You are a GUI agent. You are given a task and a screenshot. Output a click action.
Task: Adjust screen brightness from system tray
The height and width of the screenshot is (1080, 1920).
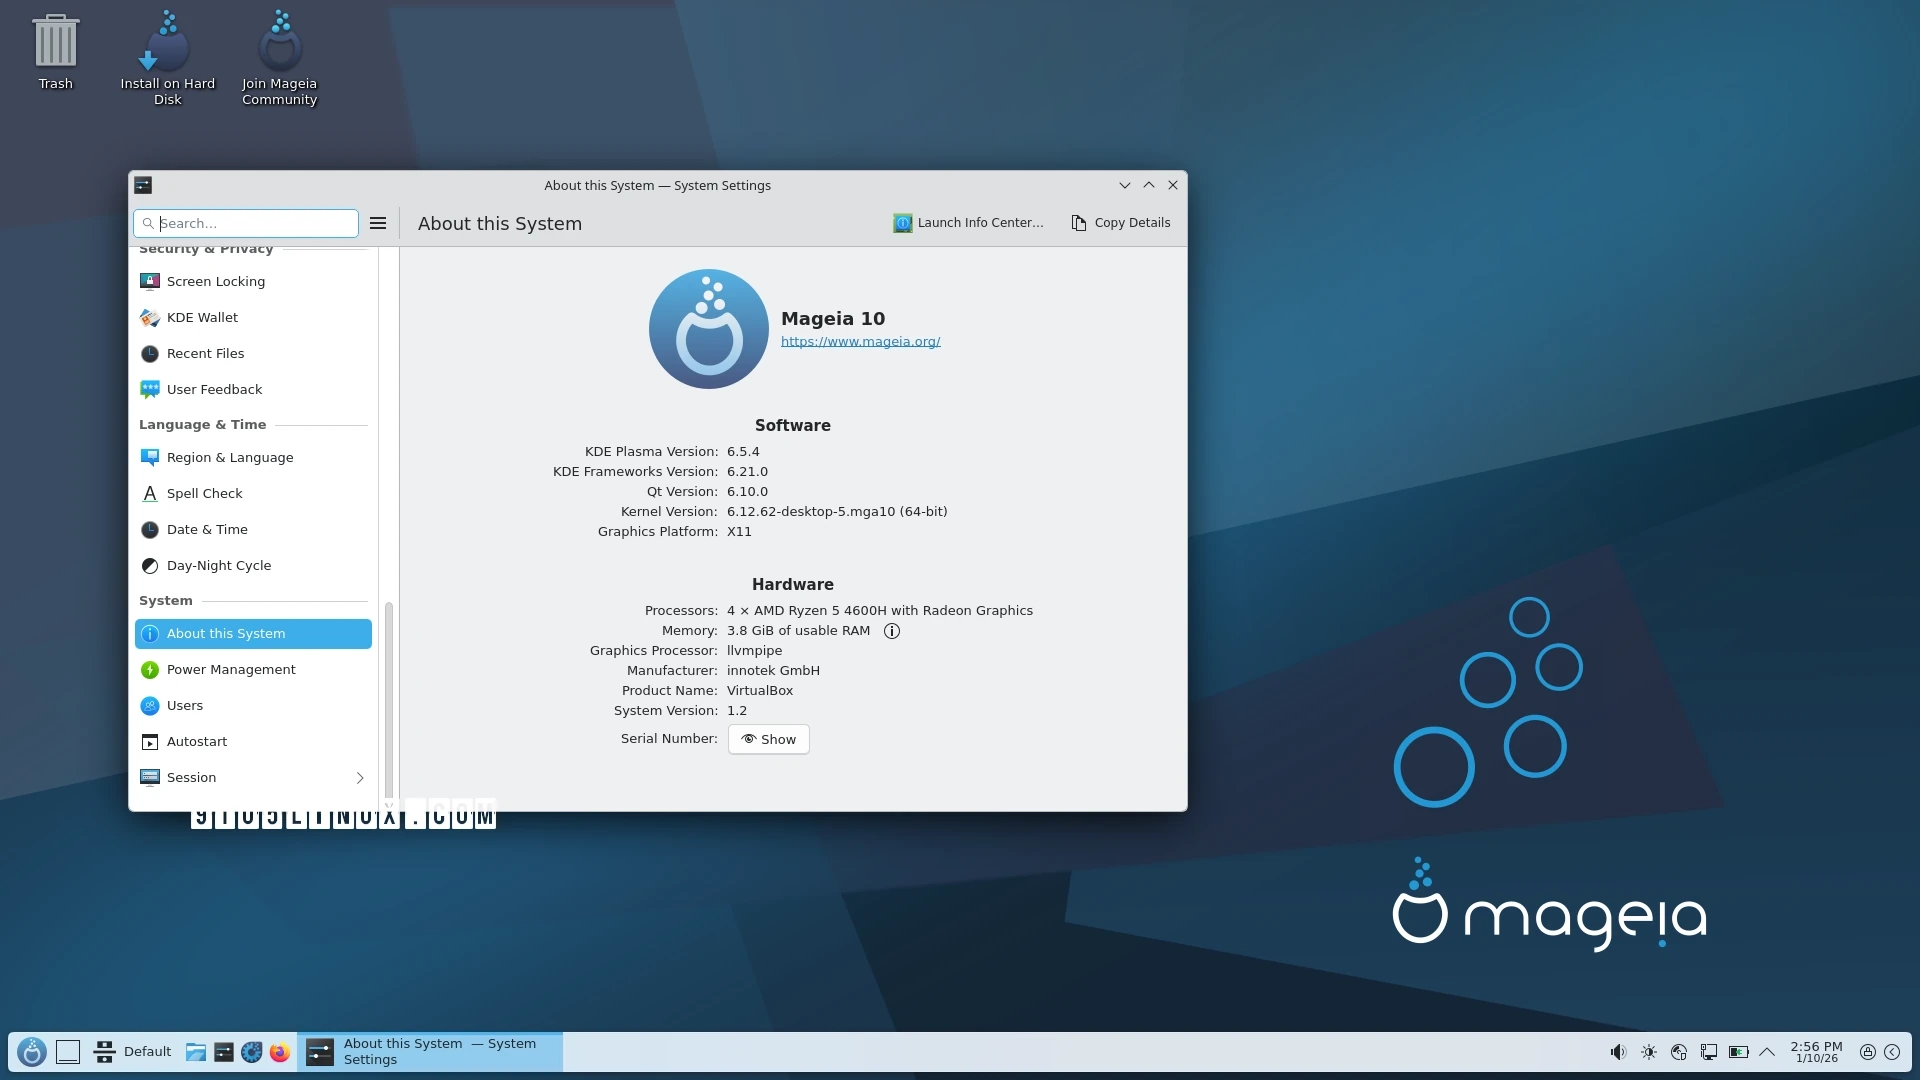pyautogui.click(x=1648, y=1051)
